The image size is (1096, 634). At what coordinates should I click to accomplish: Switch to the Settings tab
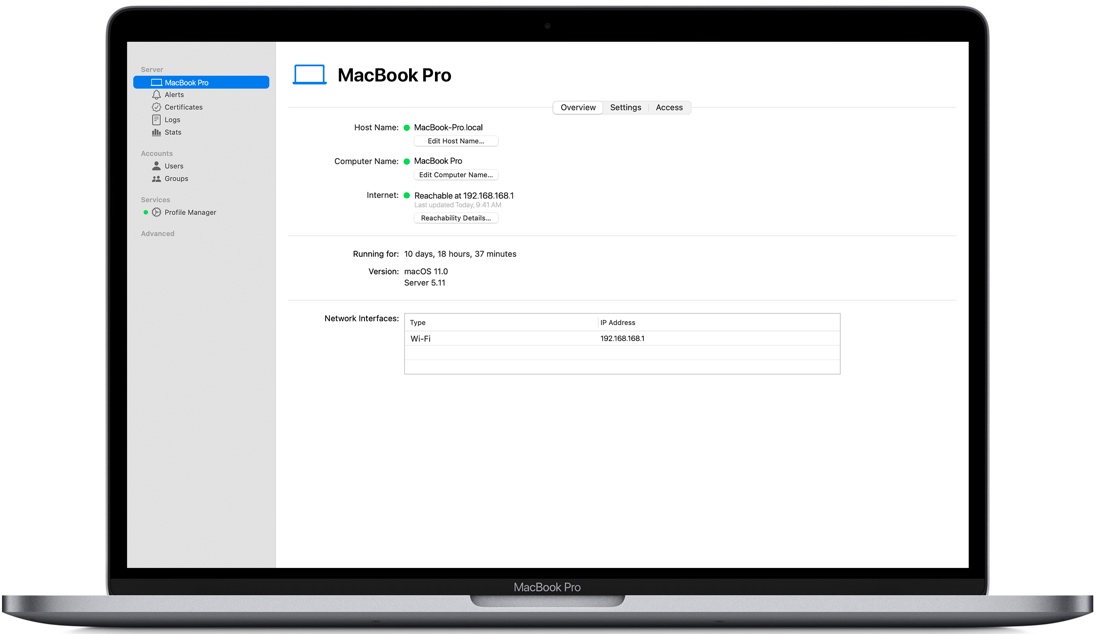pos(625,107)
